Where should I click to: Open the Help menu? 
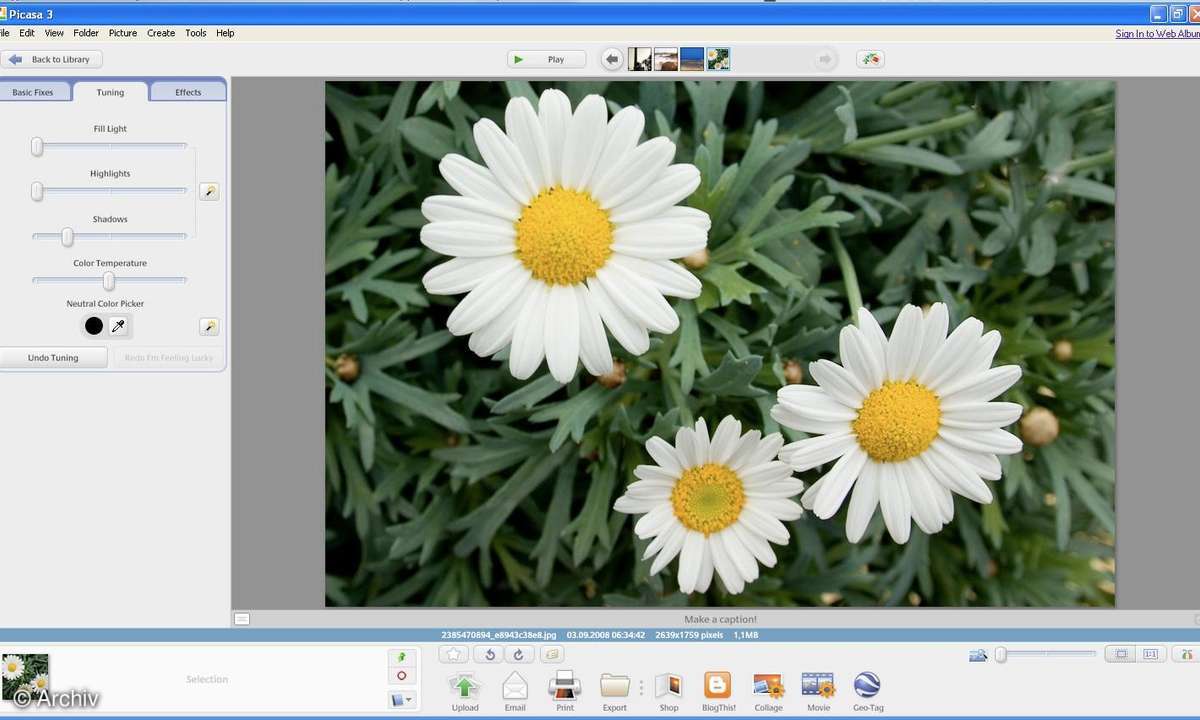226,33
